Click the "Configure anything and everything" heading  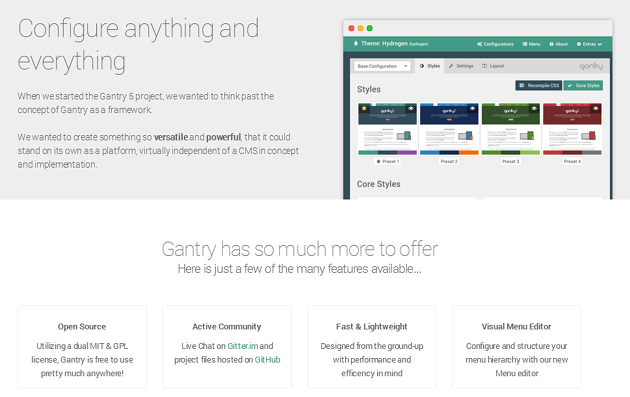[x=138, y=45]
